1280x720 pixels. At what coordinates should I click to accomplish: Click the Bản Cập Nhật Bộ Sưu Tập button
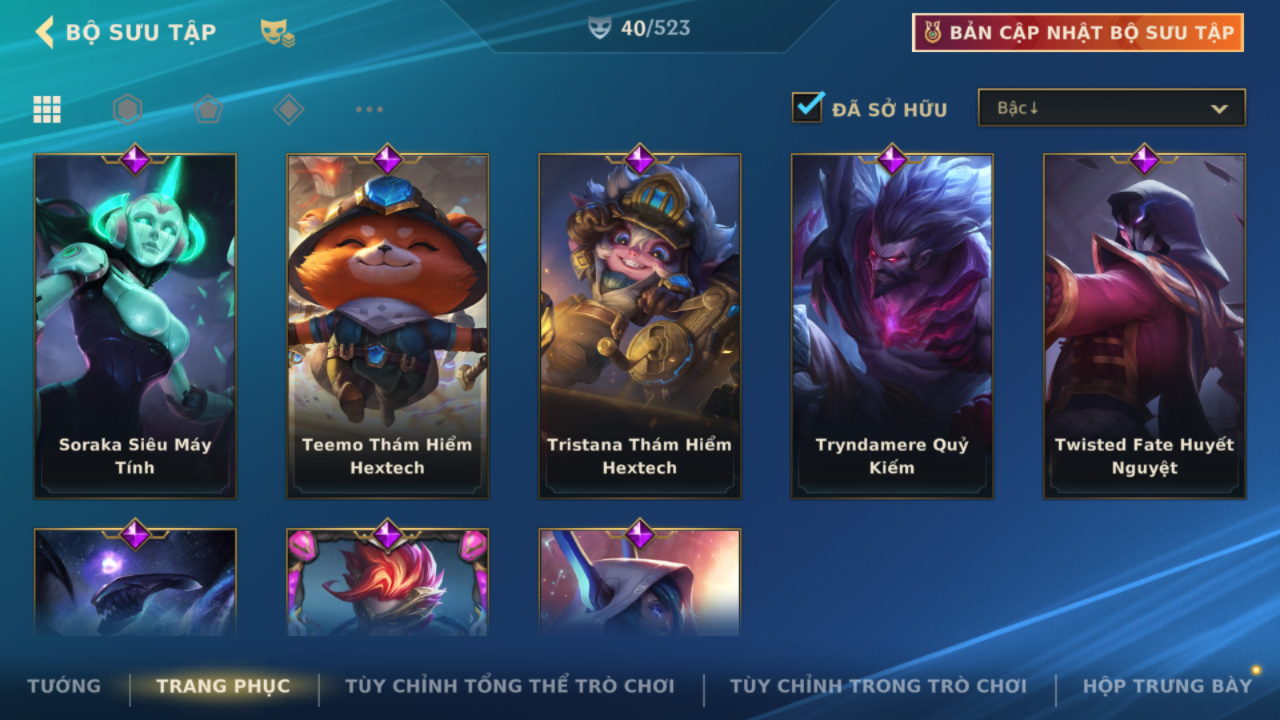pos(1078,32)
